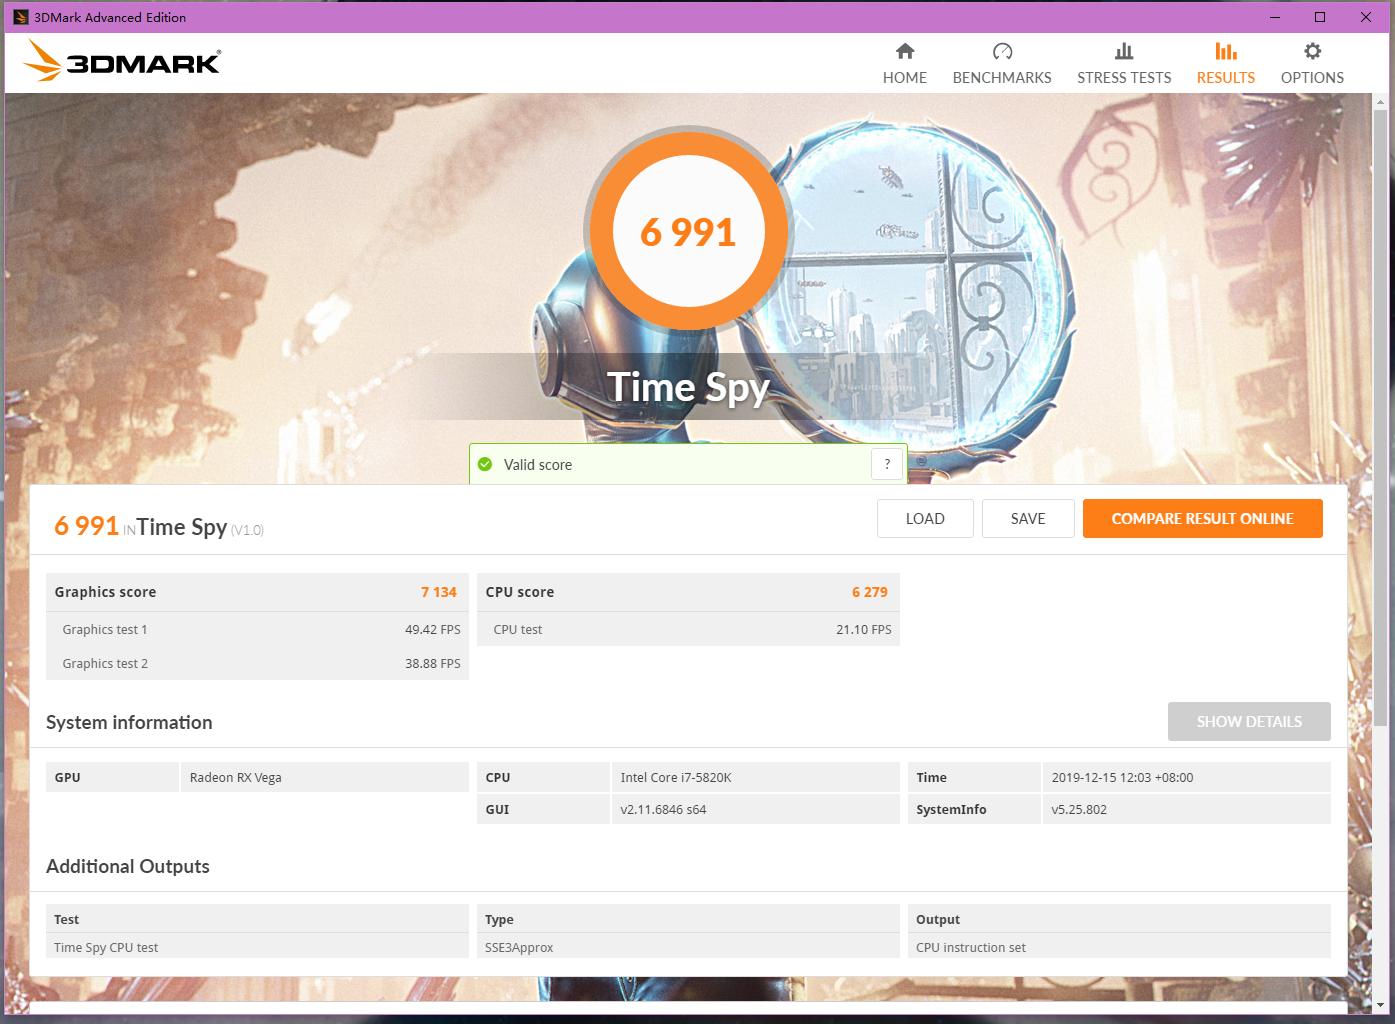Click the System information heading
Viewport: 1395px width, 1024px height.
tap(129, 722)
